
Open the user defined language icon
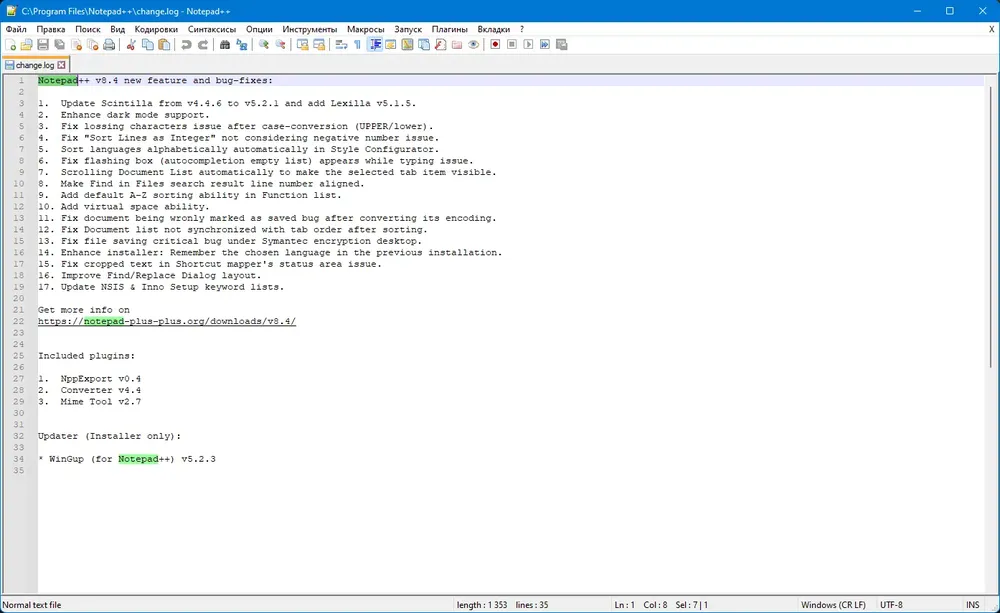[391, 45]
